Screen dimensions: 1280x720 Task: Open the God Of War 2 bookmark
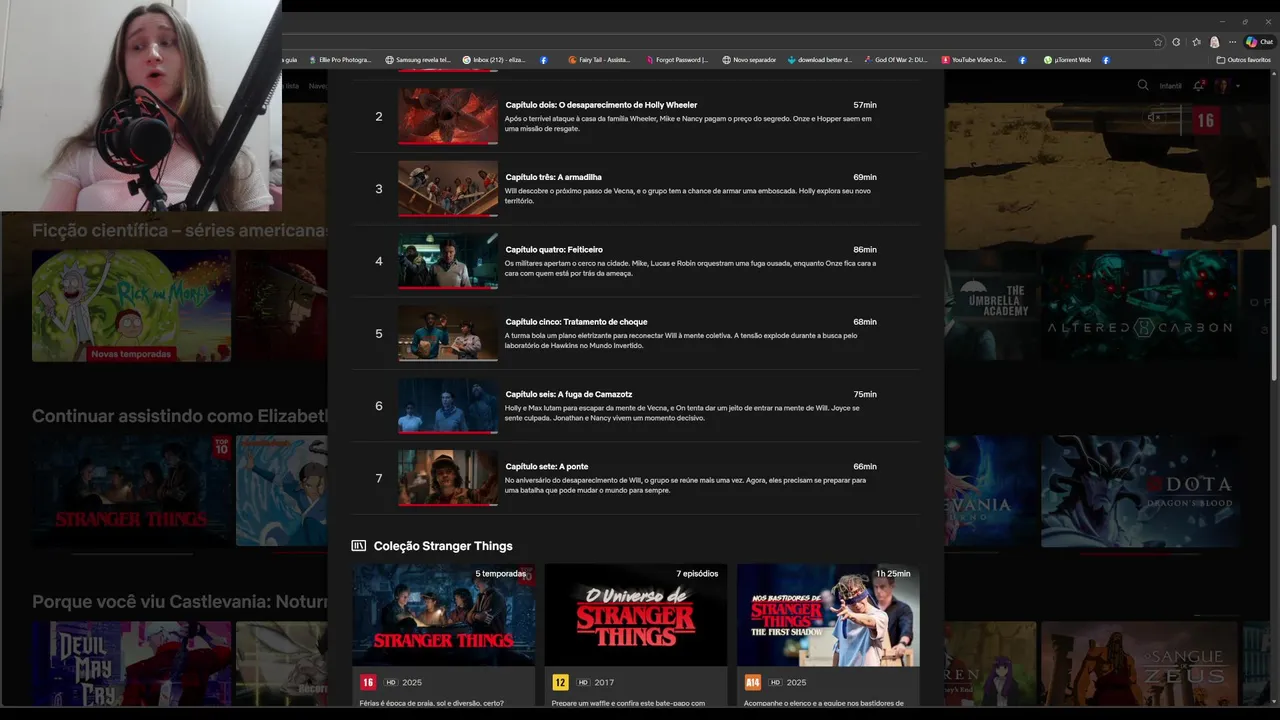coord(896,60)
